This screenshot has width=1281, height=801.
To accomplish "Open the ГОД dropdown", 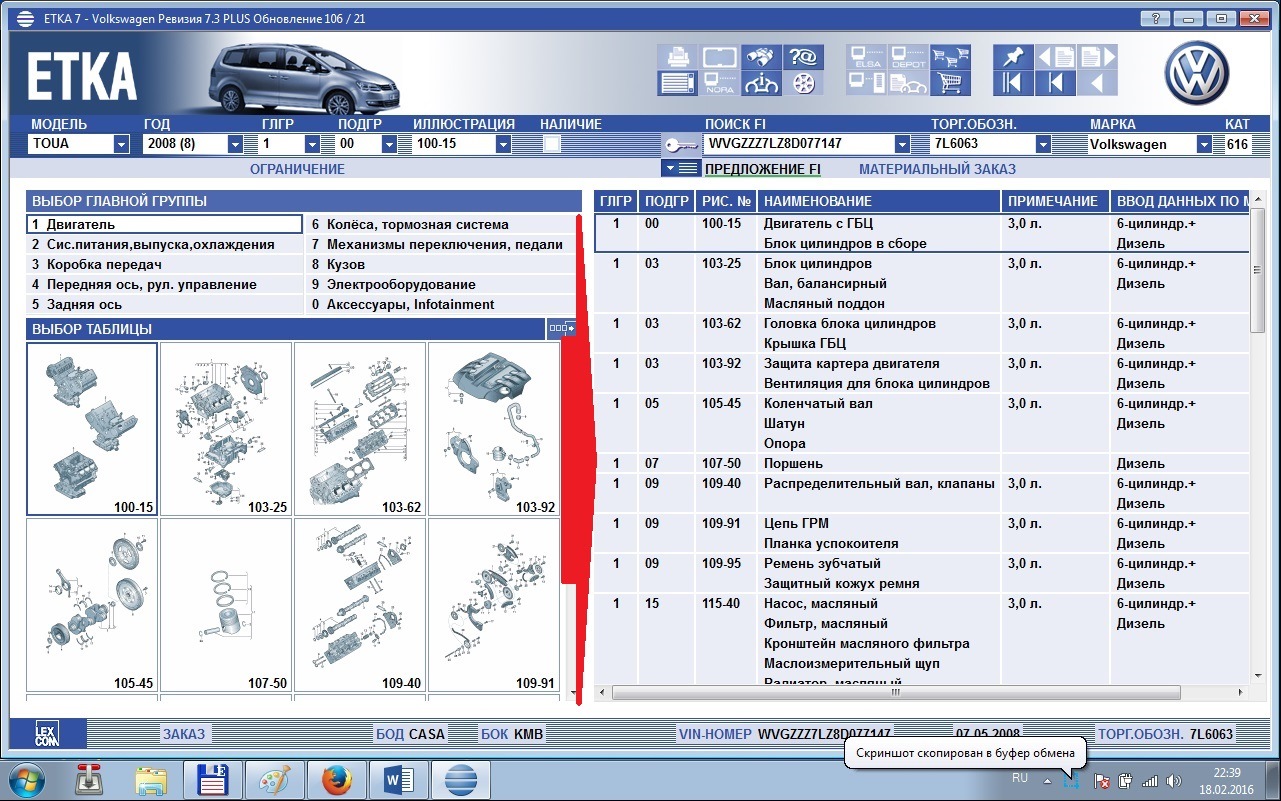I will 235,144.
